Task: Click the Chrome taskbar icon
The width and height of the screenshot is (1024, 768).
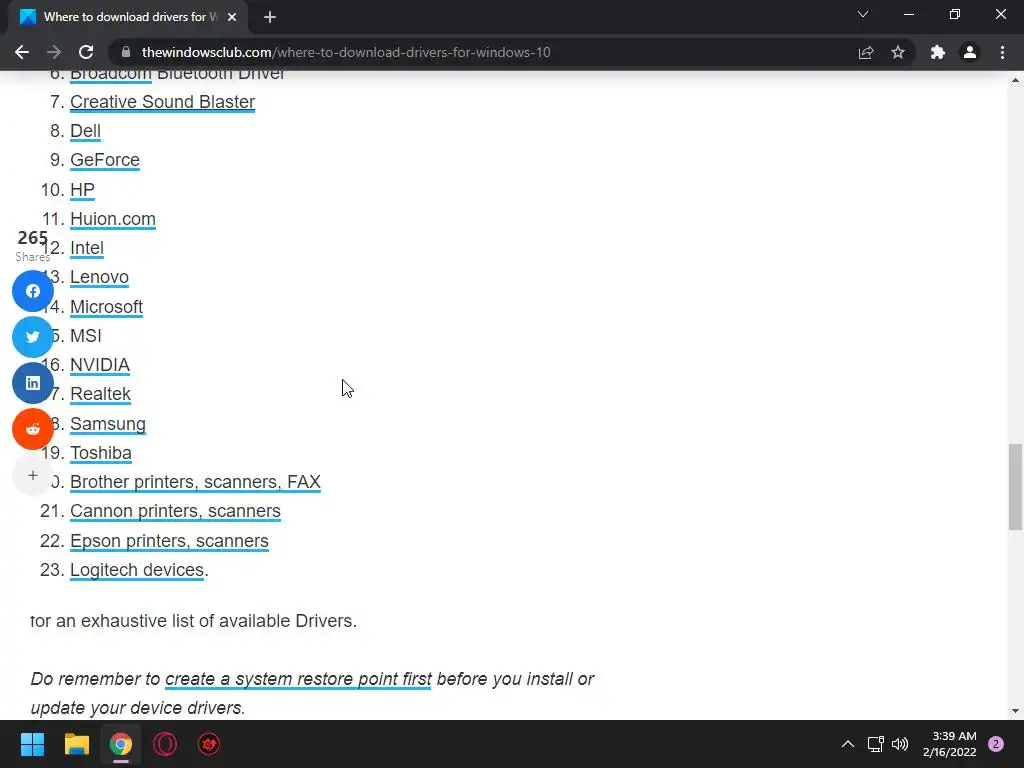Action: (x=121, y=744)
